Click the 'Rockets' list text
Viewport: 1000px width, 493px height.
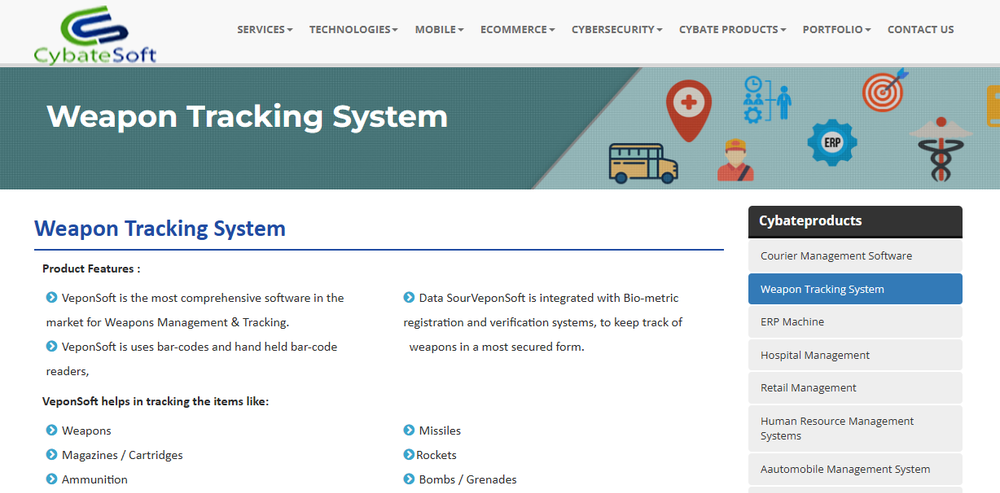pyautogui.click(x=436, y=455)
